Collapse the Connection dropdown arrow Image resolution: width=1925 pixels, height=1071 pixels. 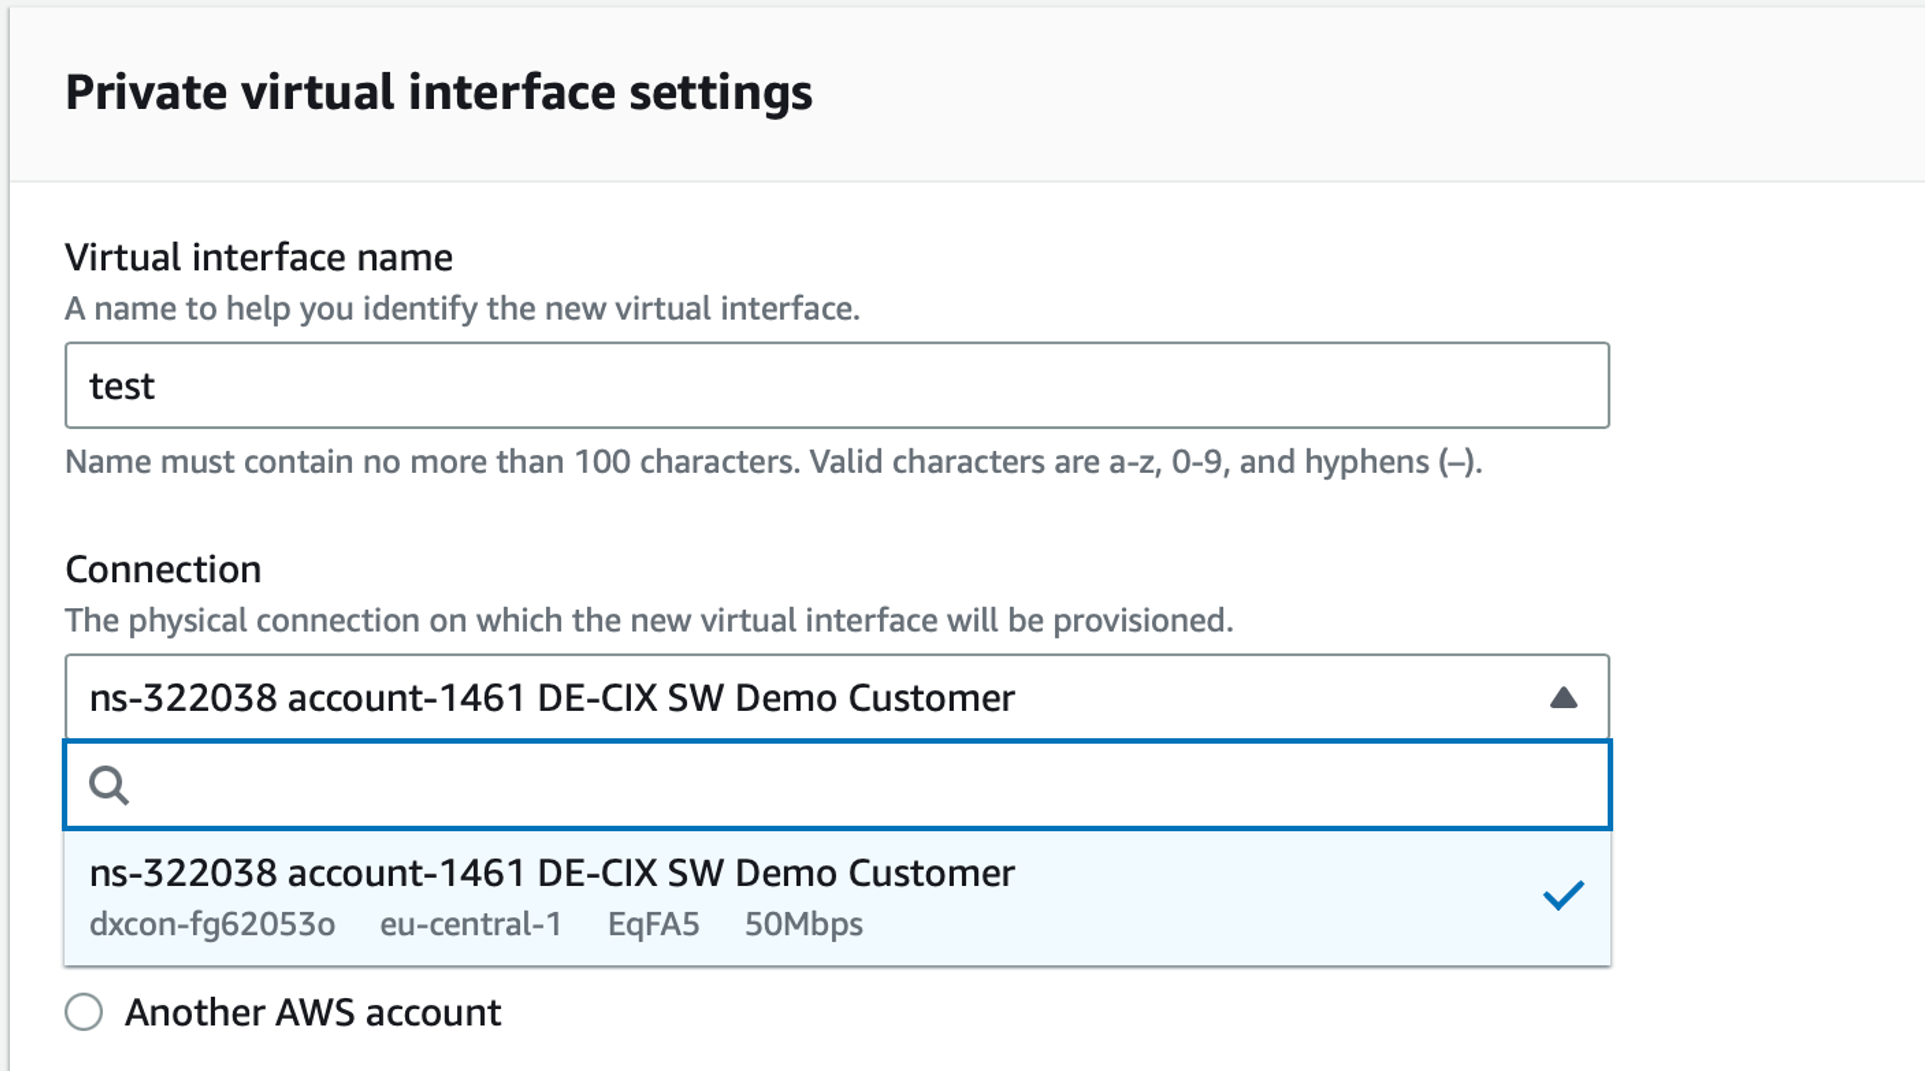click(1563, 698)
